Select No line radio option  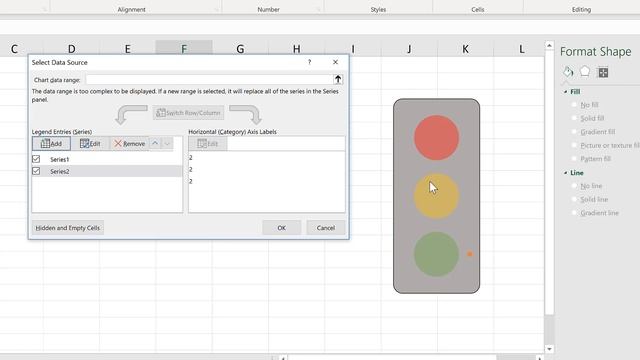574,185
